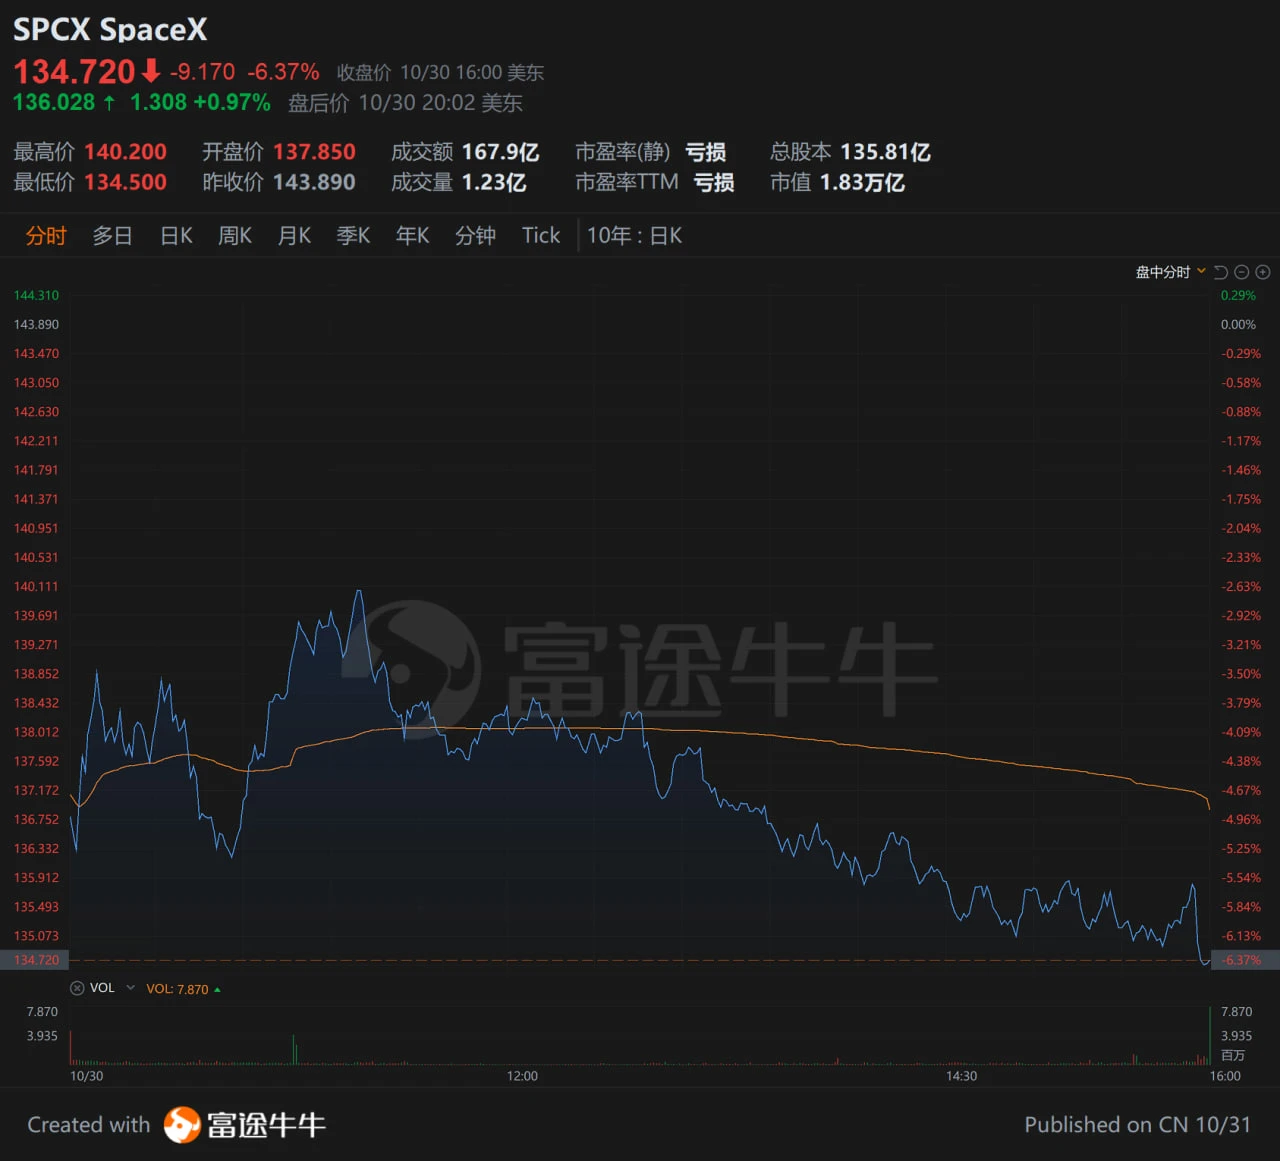The width and height of the screenshot is (1280, 1161).
Task: Open the 季K quarterly chart tab
Action: tap(353, 236)
